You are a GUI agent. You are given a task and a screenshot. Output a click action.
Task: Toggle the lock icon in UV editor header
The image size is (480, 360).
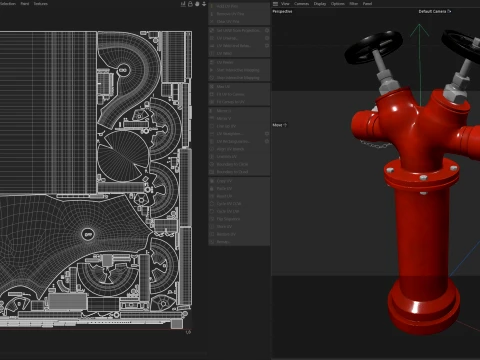(x=190, y=4)
